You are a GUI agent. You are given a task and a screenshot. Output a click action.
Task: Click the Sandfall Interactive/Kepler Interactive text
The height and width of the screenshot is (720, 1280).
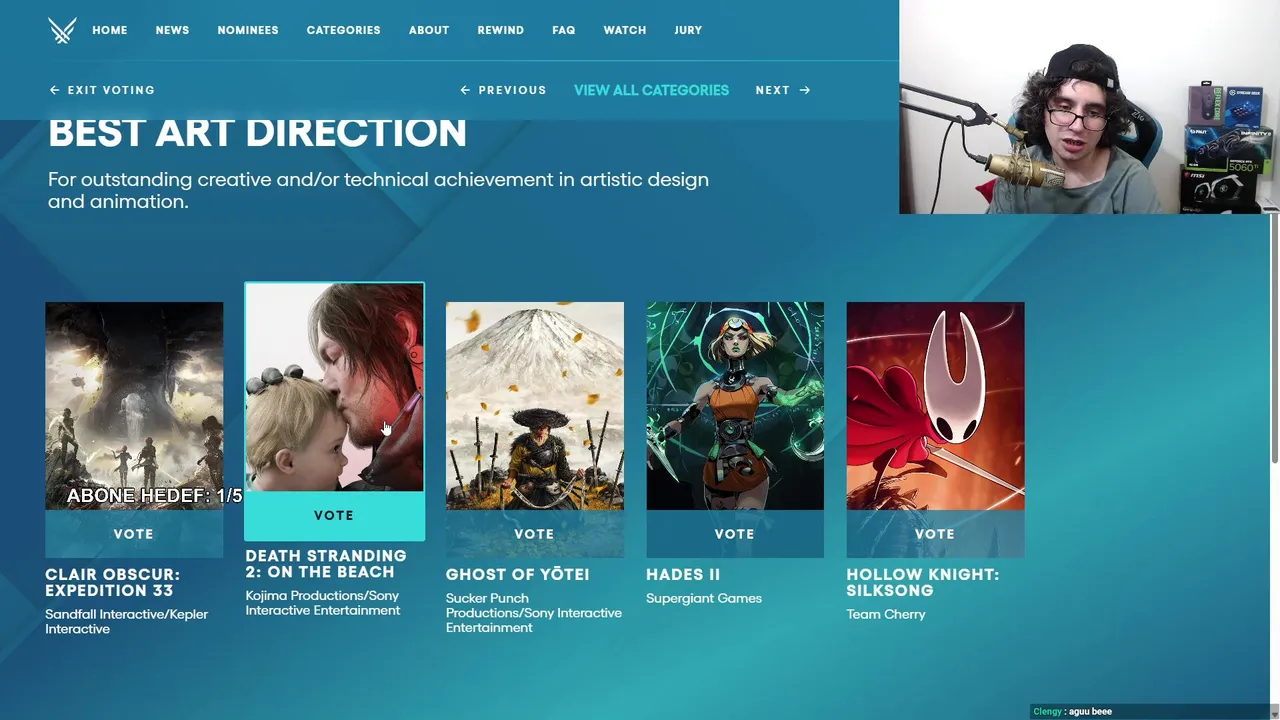[127, 621]
